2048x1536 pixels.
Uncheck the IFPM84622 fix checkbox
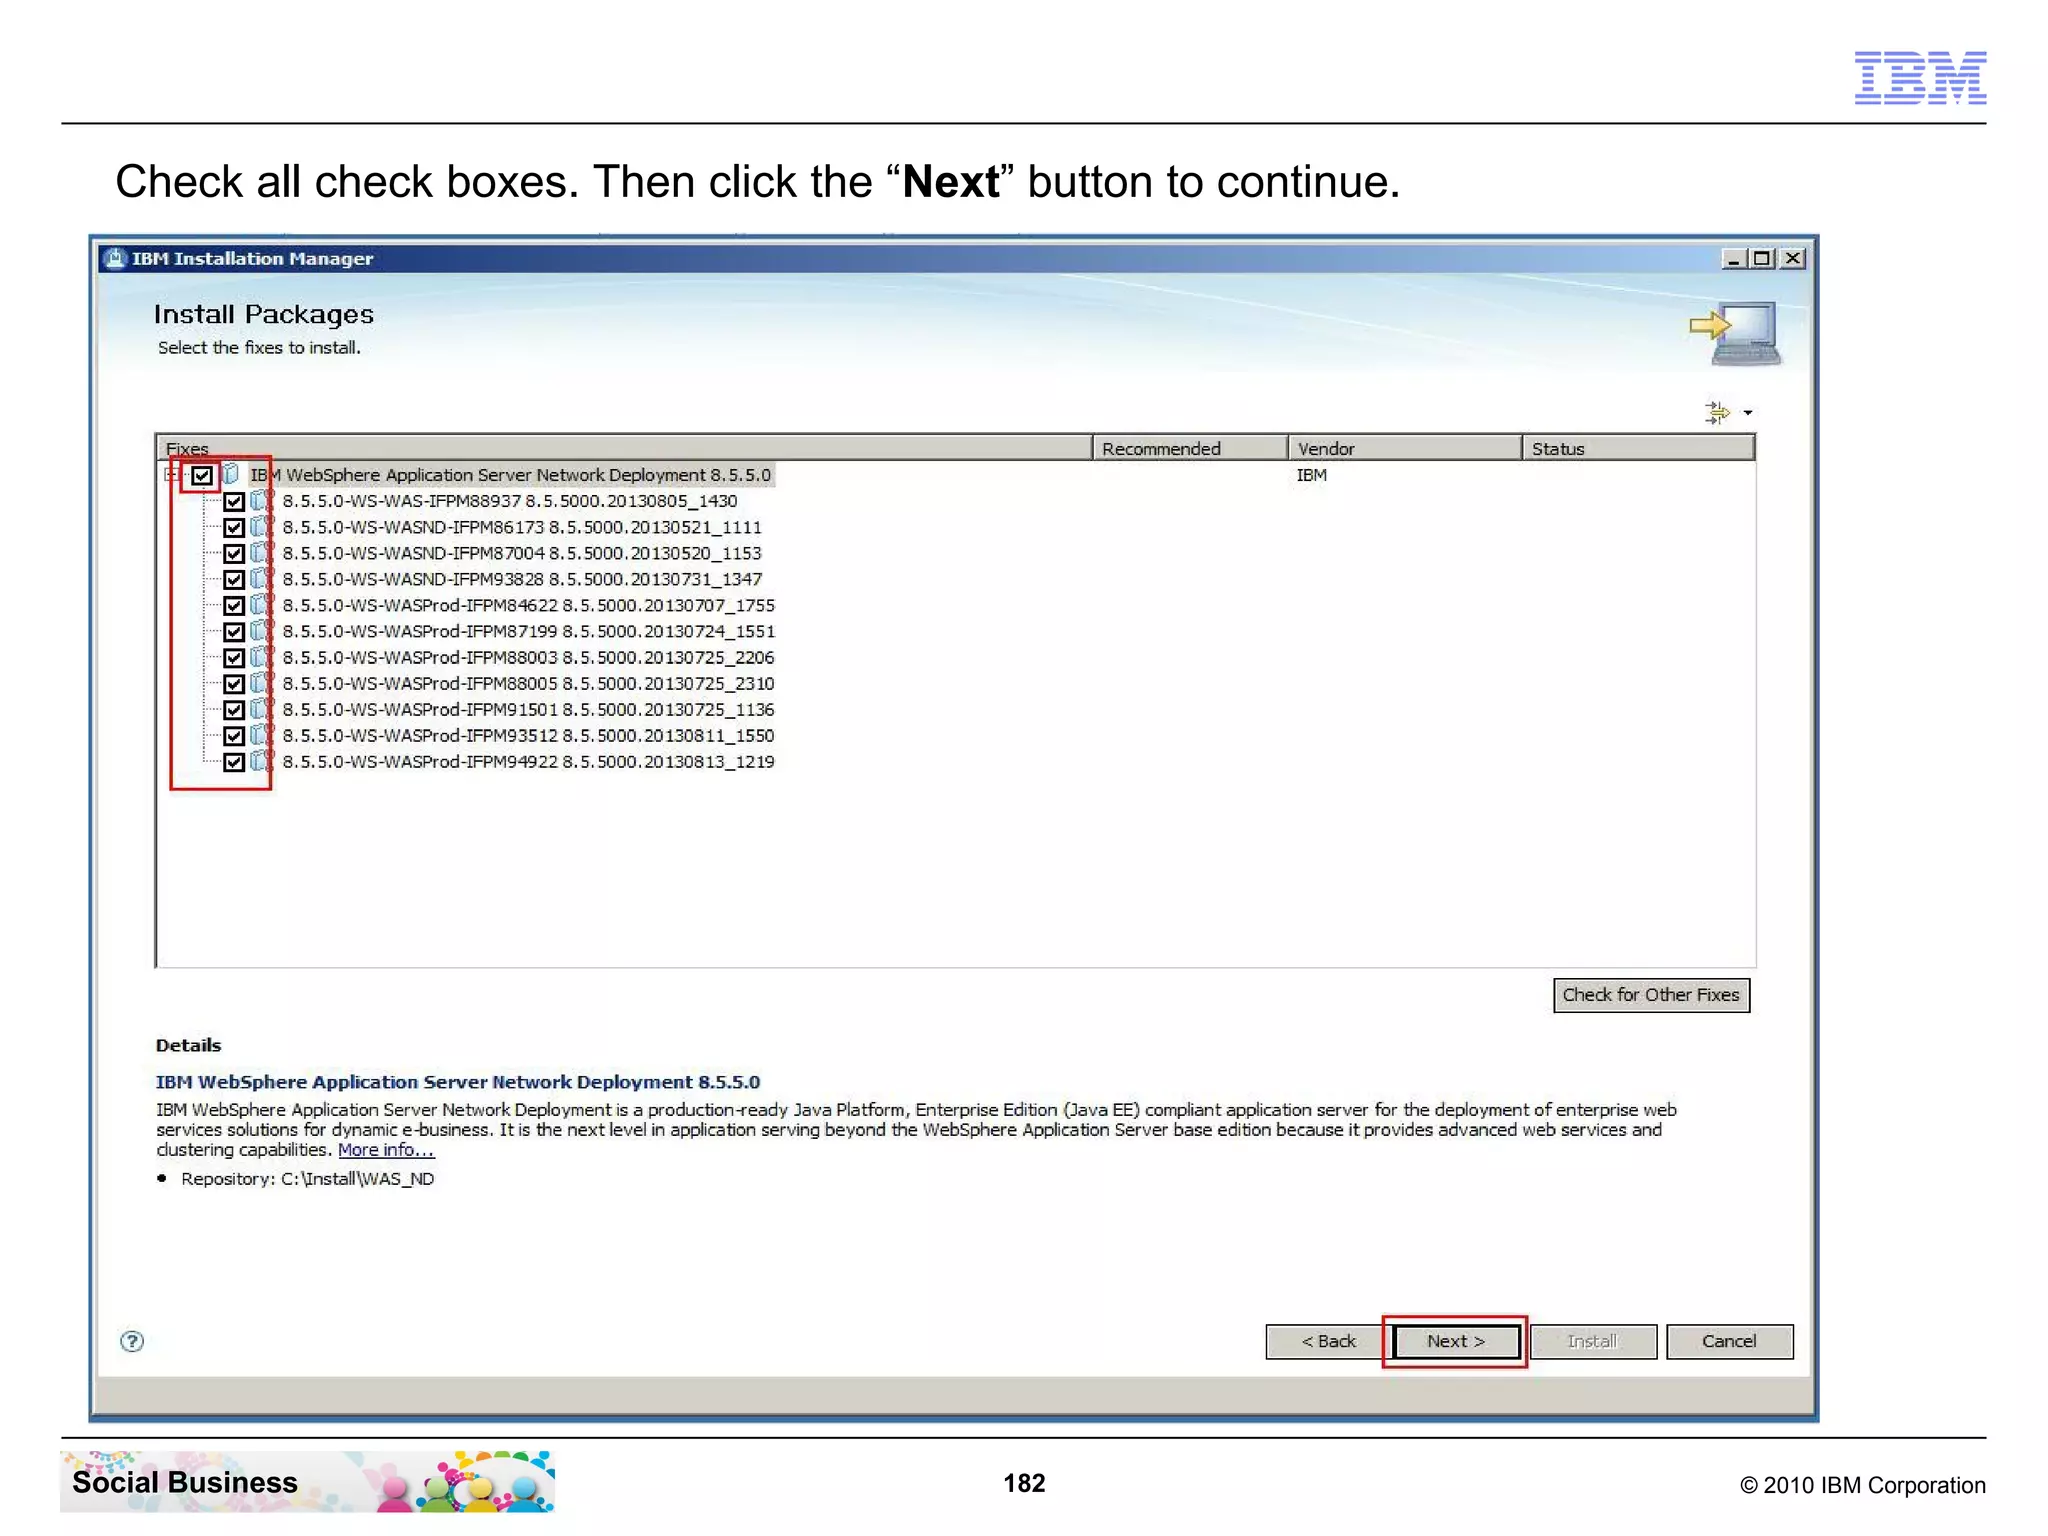click(x=234, y=605)
